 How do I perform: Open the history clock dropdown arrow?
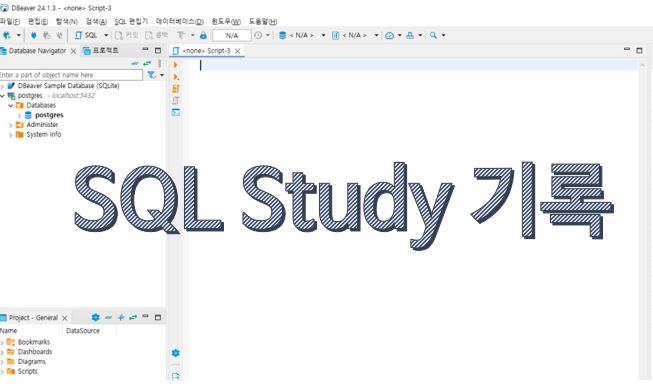click(268, 35)
